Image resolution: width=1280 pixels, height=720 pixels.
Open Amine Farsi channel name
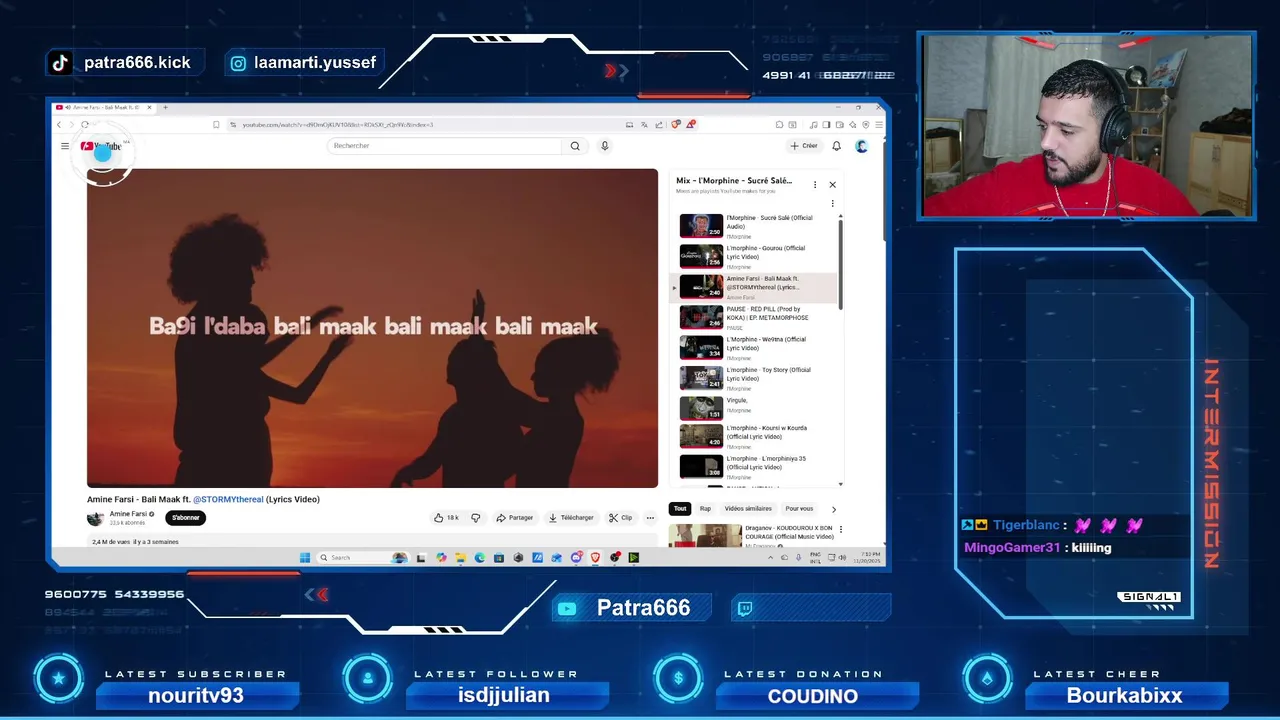(x=128, y=514)
